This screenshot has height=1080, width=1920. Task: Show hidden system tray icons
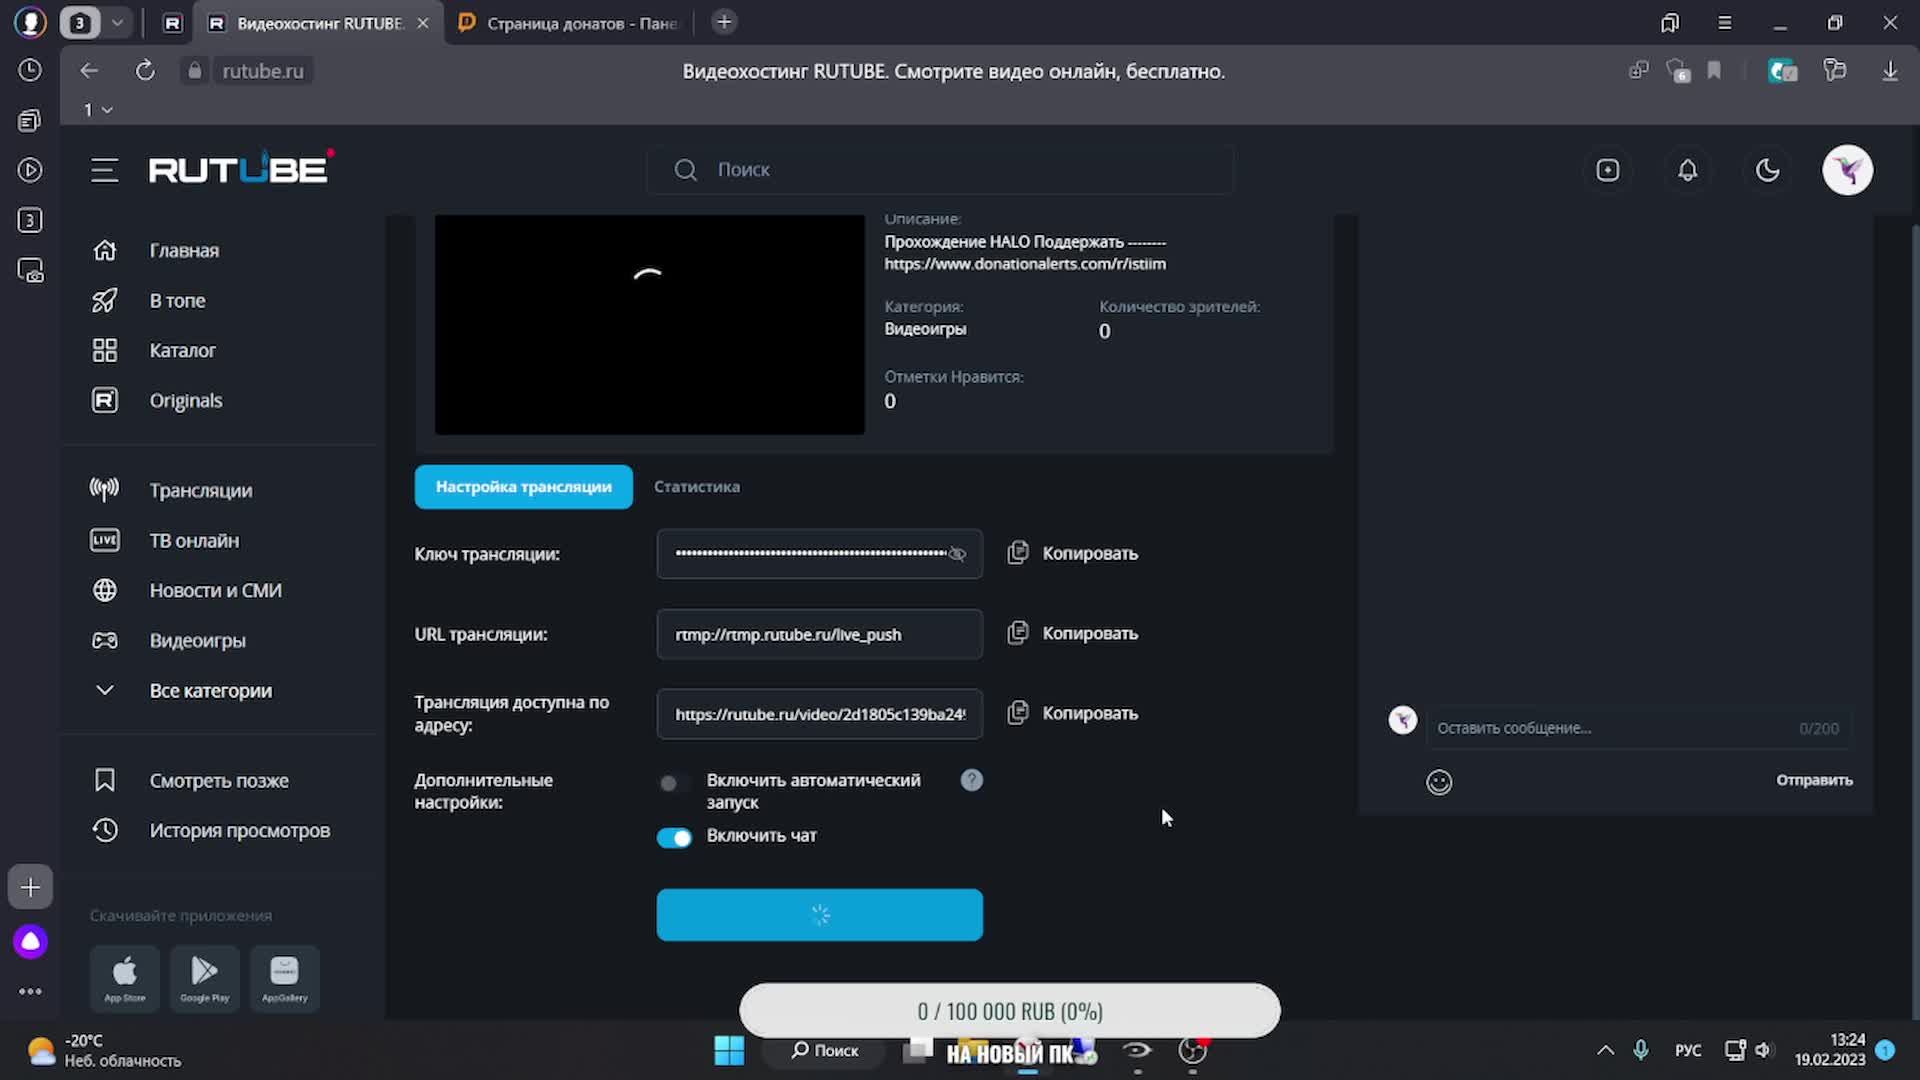[1605, 1050]
